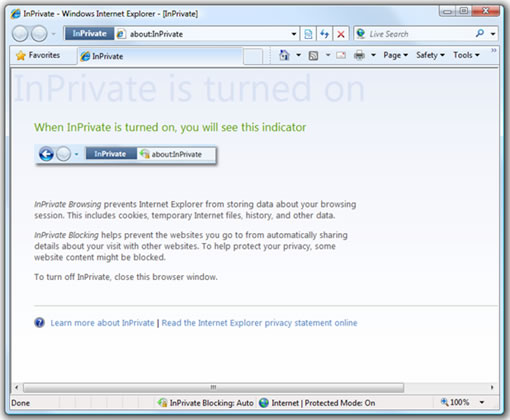
Task: Open the Favorites button
Action: click(x=38, y=55)
